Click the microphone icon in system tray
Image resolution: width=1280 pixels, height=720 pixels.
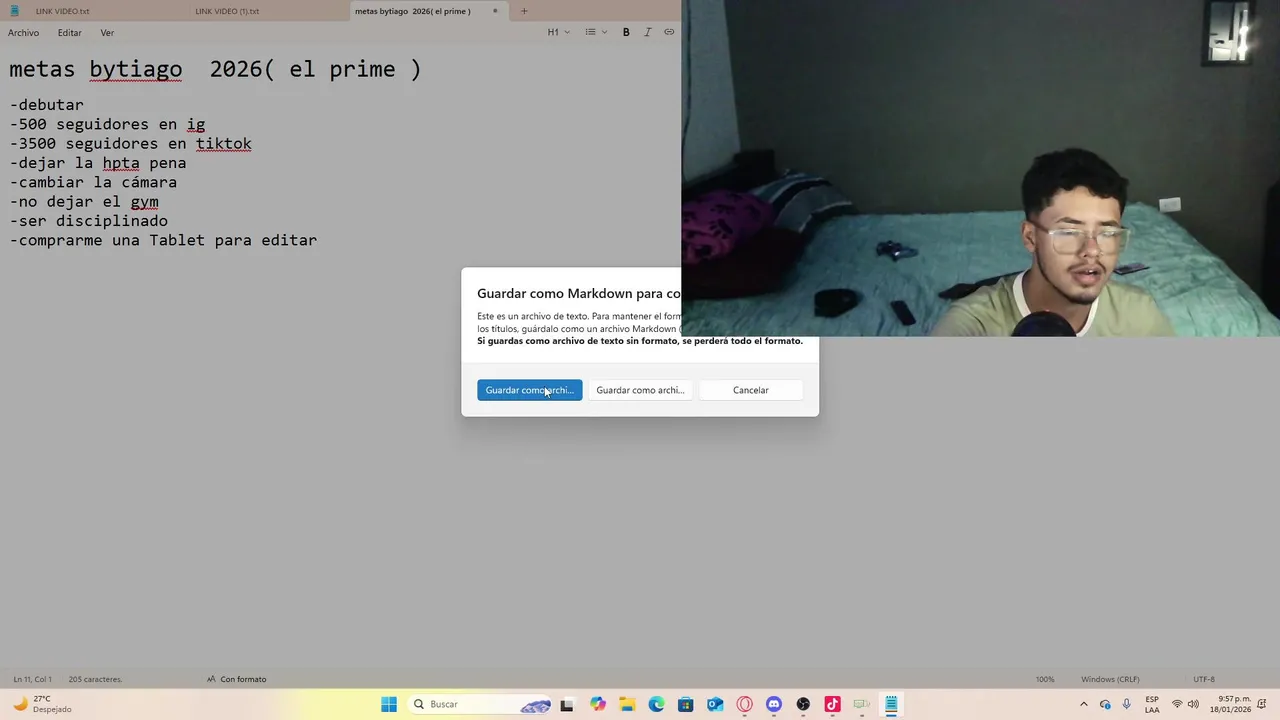1127,704
